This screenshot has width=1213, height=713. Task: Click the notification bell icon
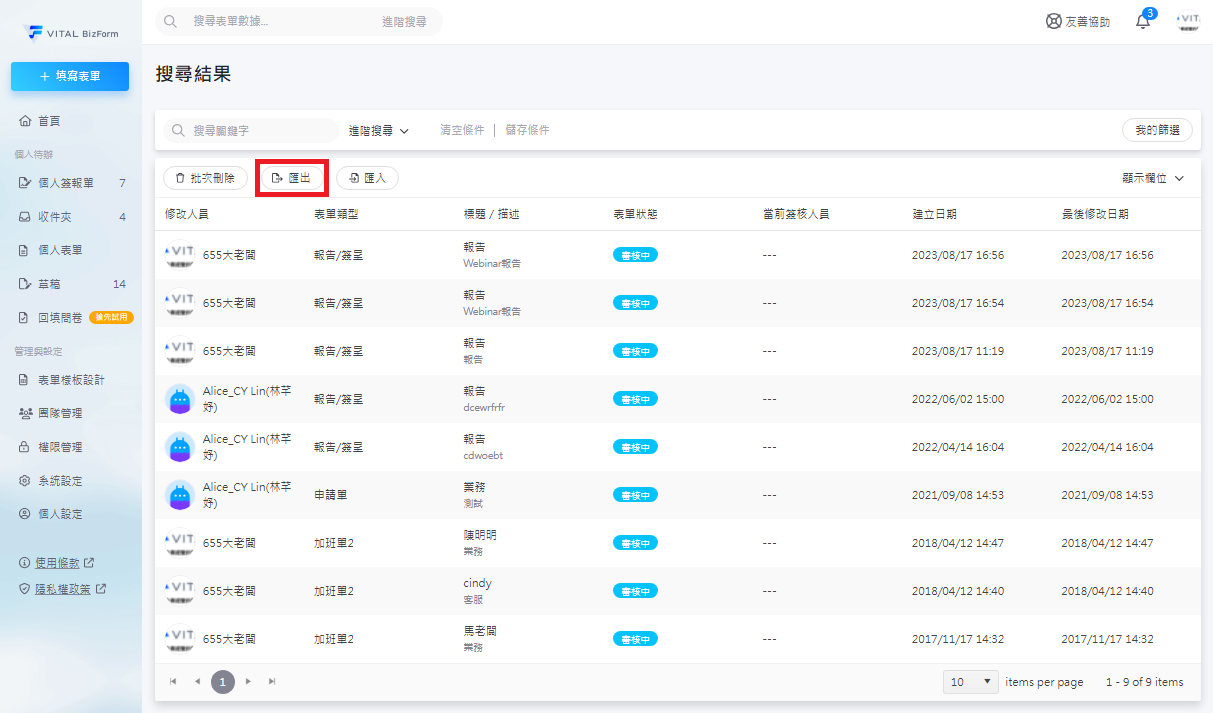click(x=1143, y=21)
